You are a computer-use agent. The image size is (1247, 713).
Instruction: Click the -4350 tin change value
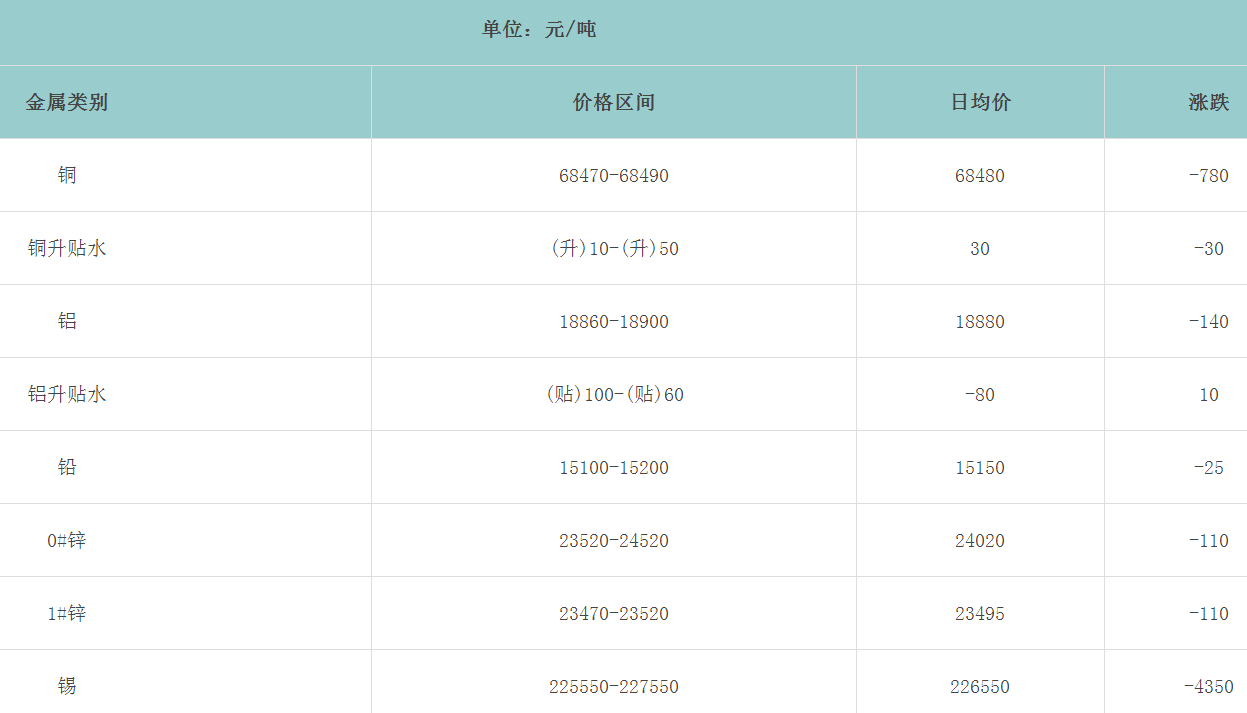coord(1208,687)
